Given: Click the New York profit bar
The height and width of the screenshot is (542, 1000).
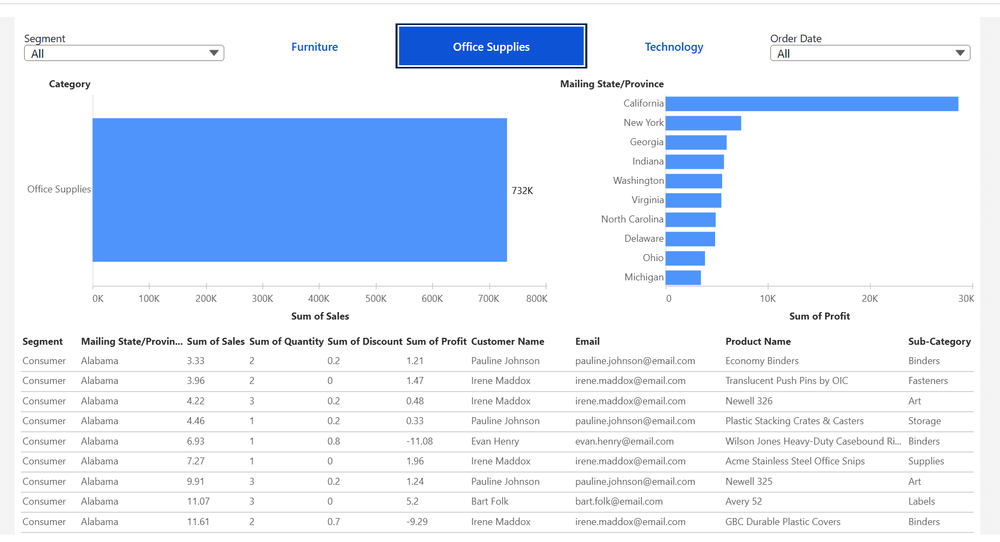Looking at the screenshot, I should (703, 123).
